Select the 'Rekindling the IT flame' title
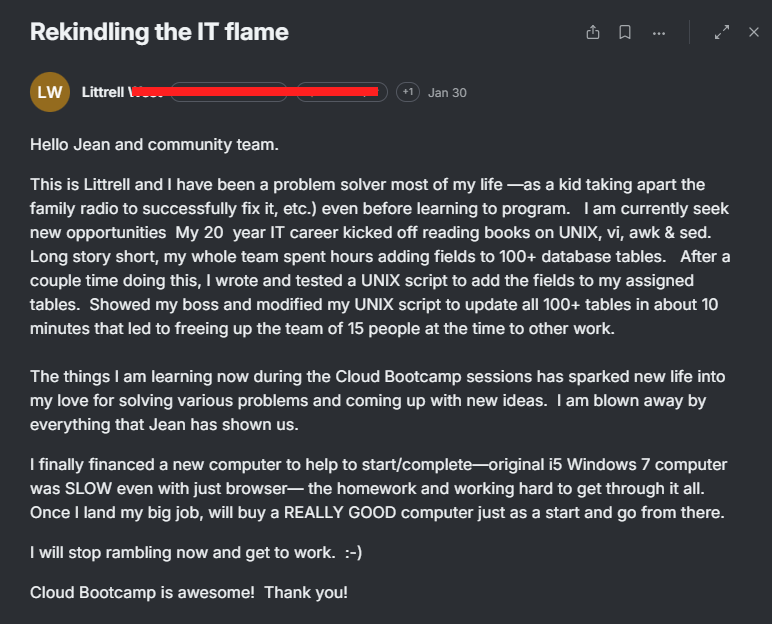The width and height of the screenshot is (772, 624). (x=159, y=32)
